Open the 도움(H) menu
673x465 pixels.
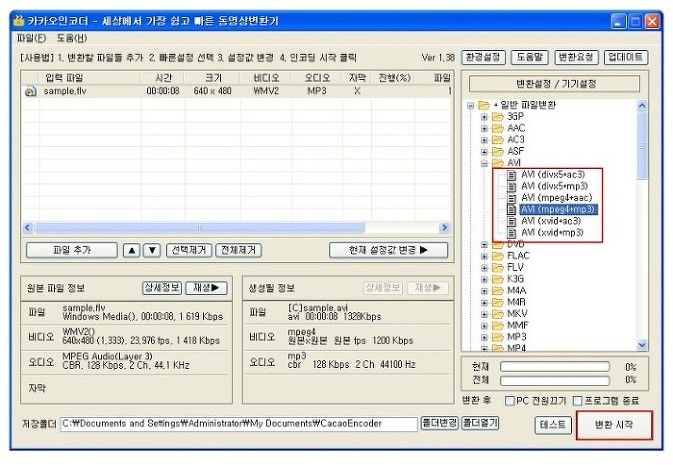coord(72,38)
